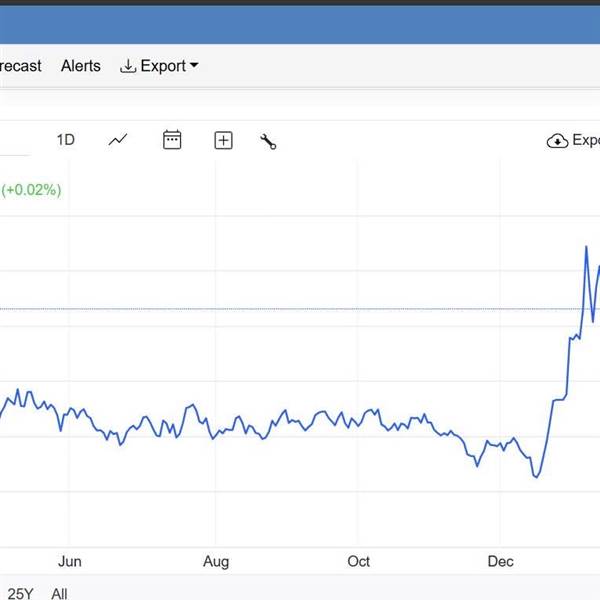Click the green +0.02% change value

pyautogui.click(x=32, y=189)
